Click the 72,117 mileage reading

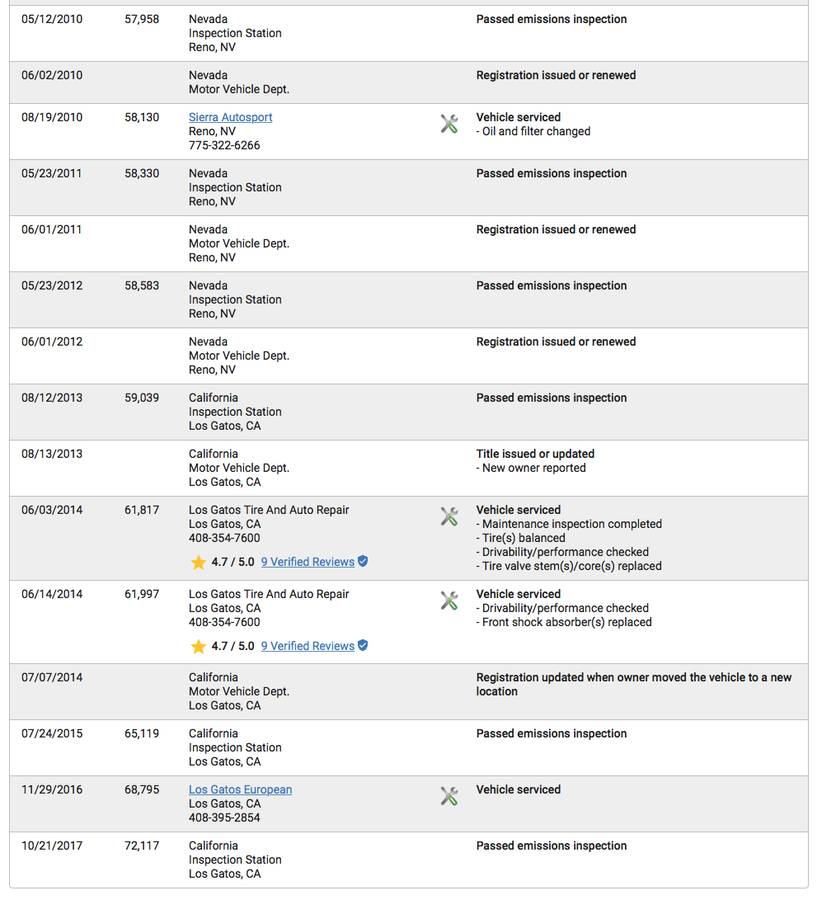141,845
